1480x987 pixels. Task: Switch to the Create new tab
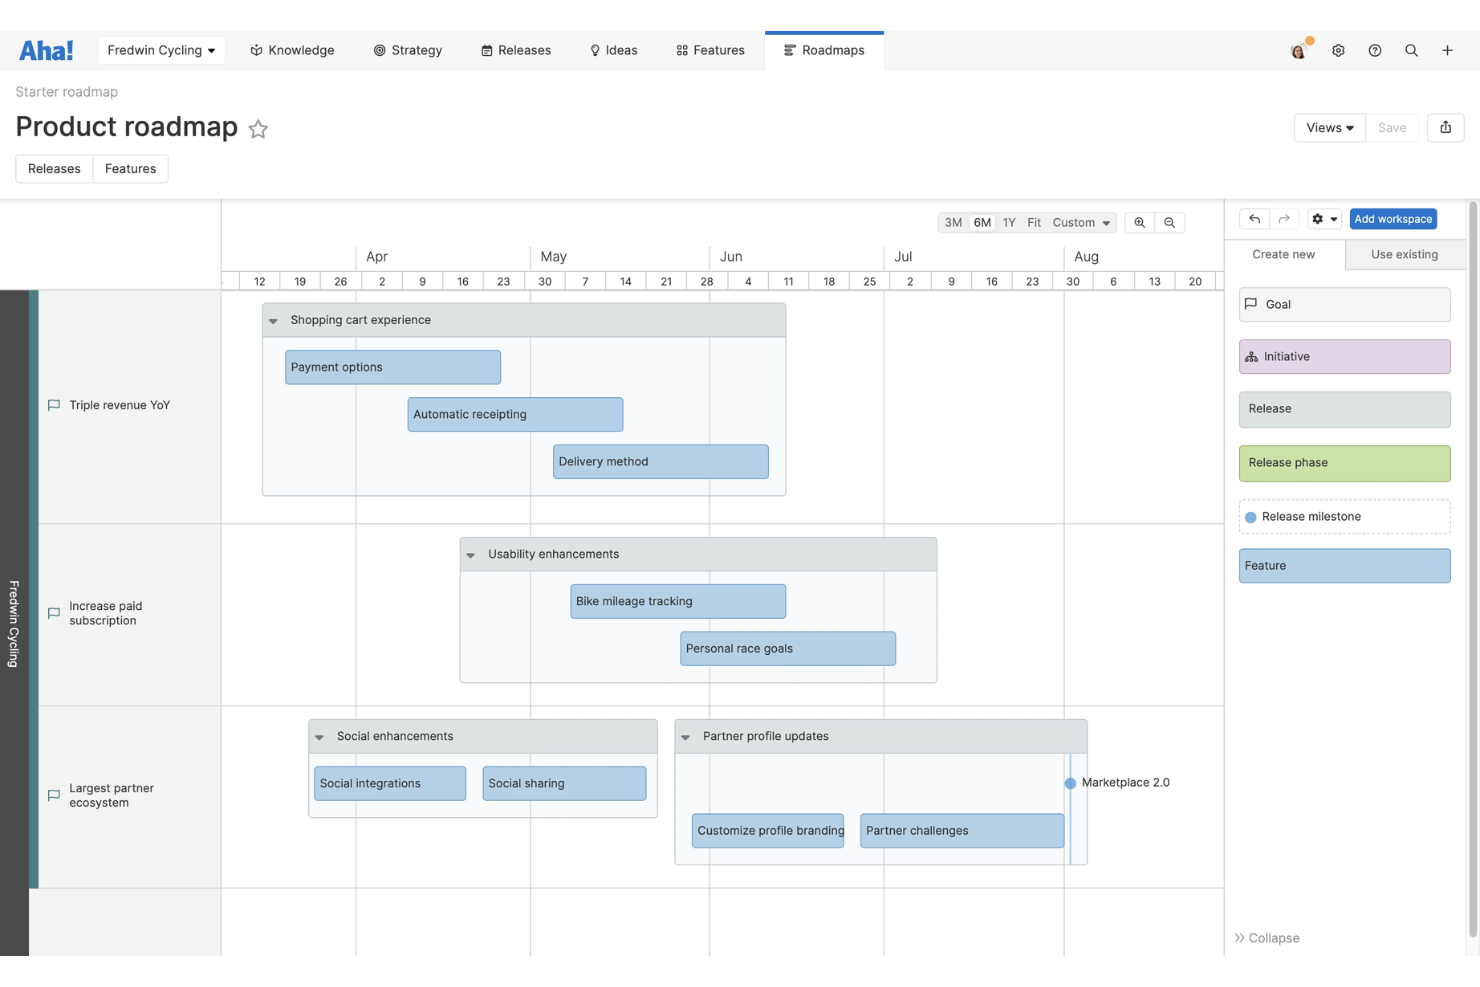coord(1284,255)
